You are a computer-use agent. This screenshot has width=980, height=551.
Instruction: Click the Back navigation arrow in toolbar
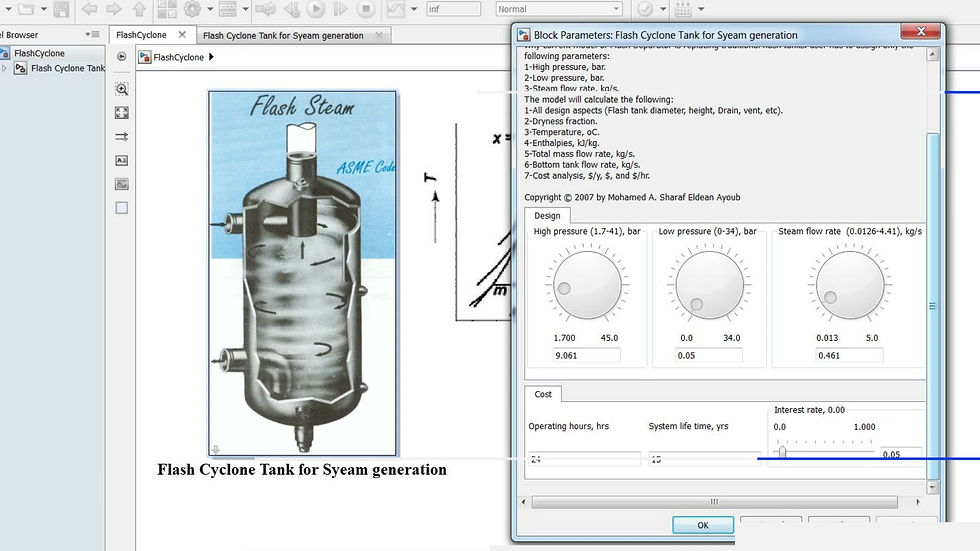tap(89, 9)
